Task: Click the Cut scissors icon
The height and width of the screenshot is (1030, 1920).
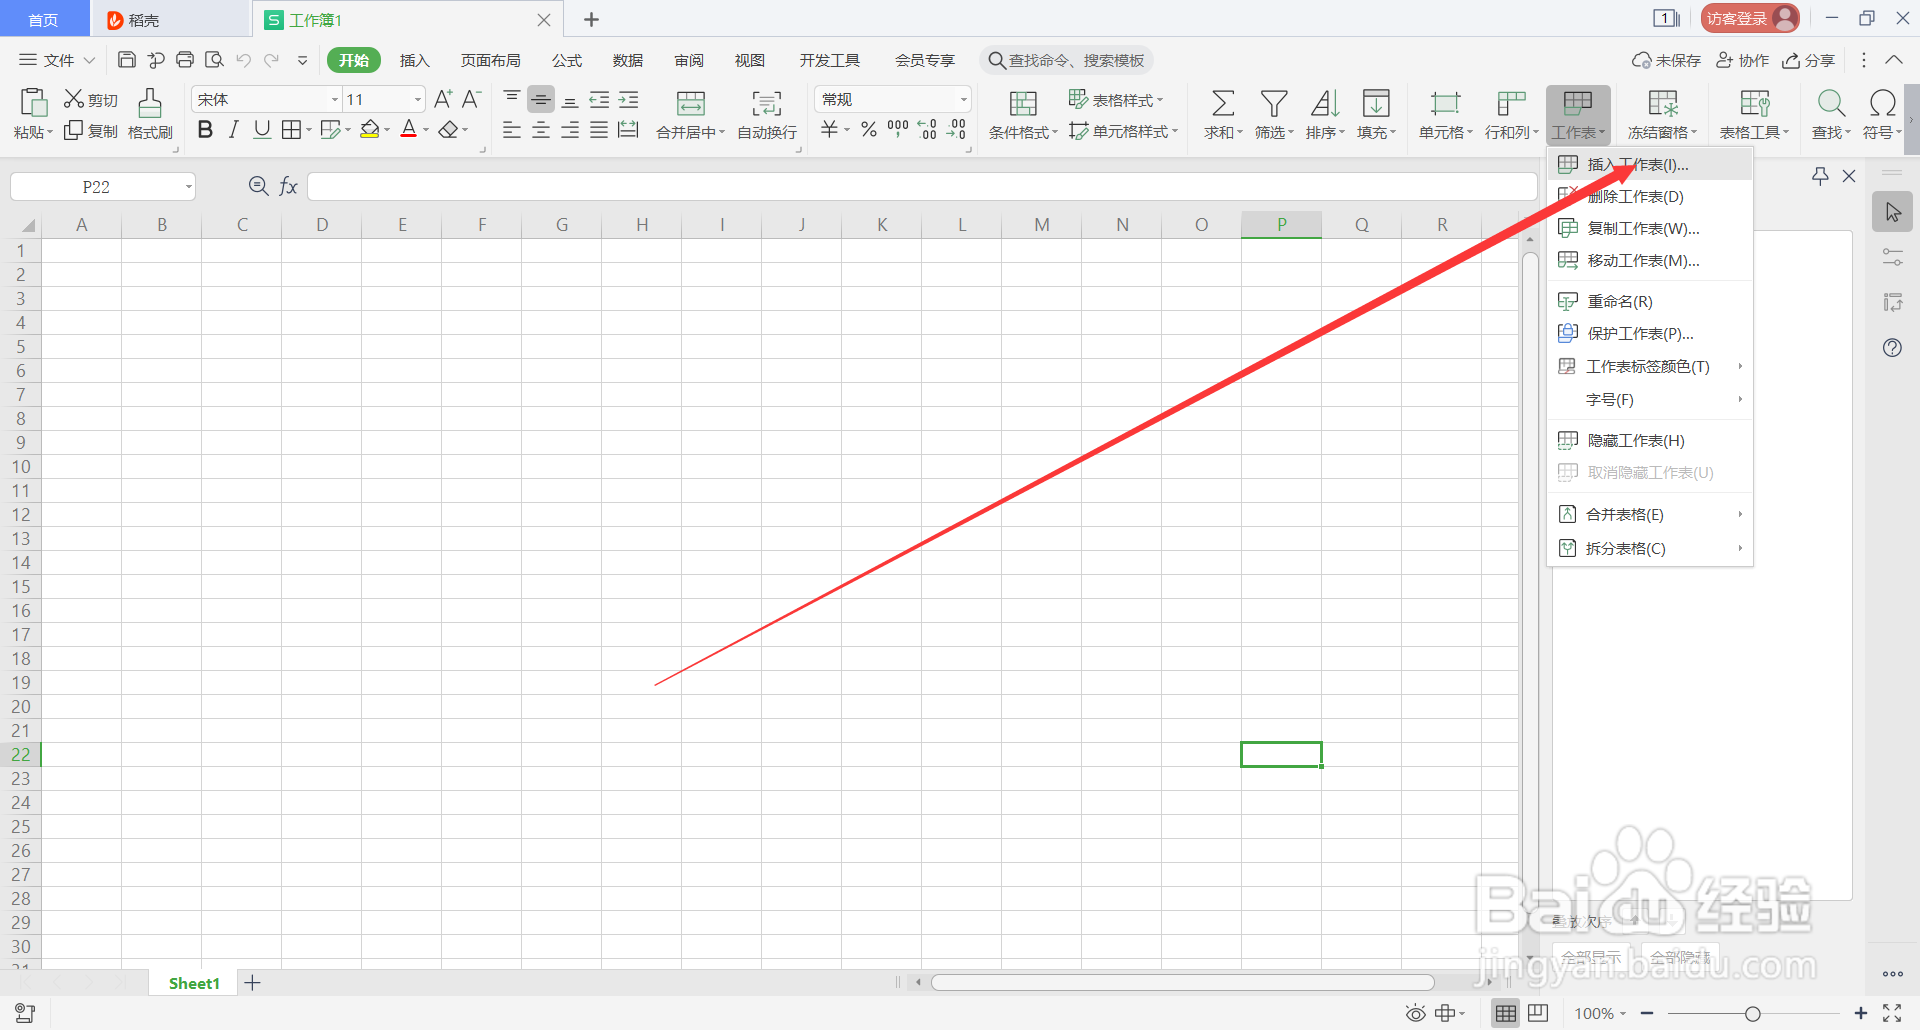Action: tap(74, 99)
